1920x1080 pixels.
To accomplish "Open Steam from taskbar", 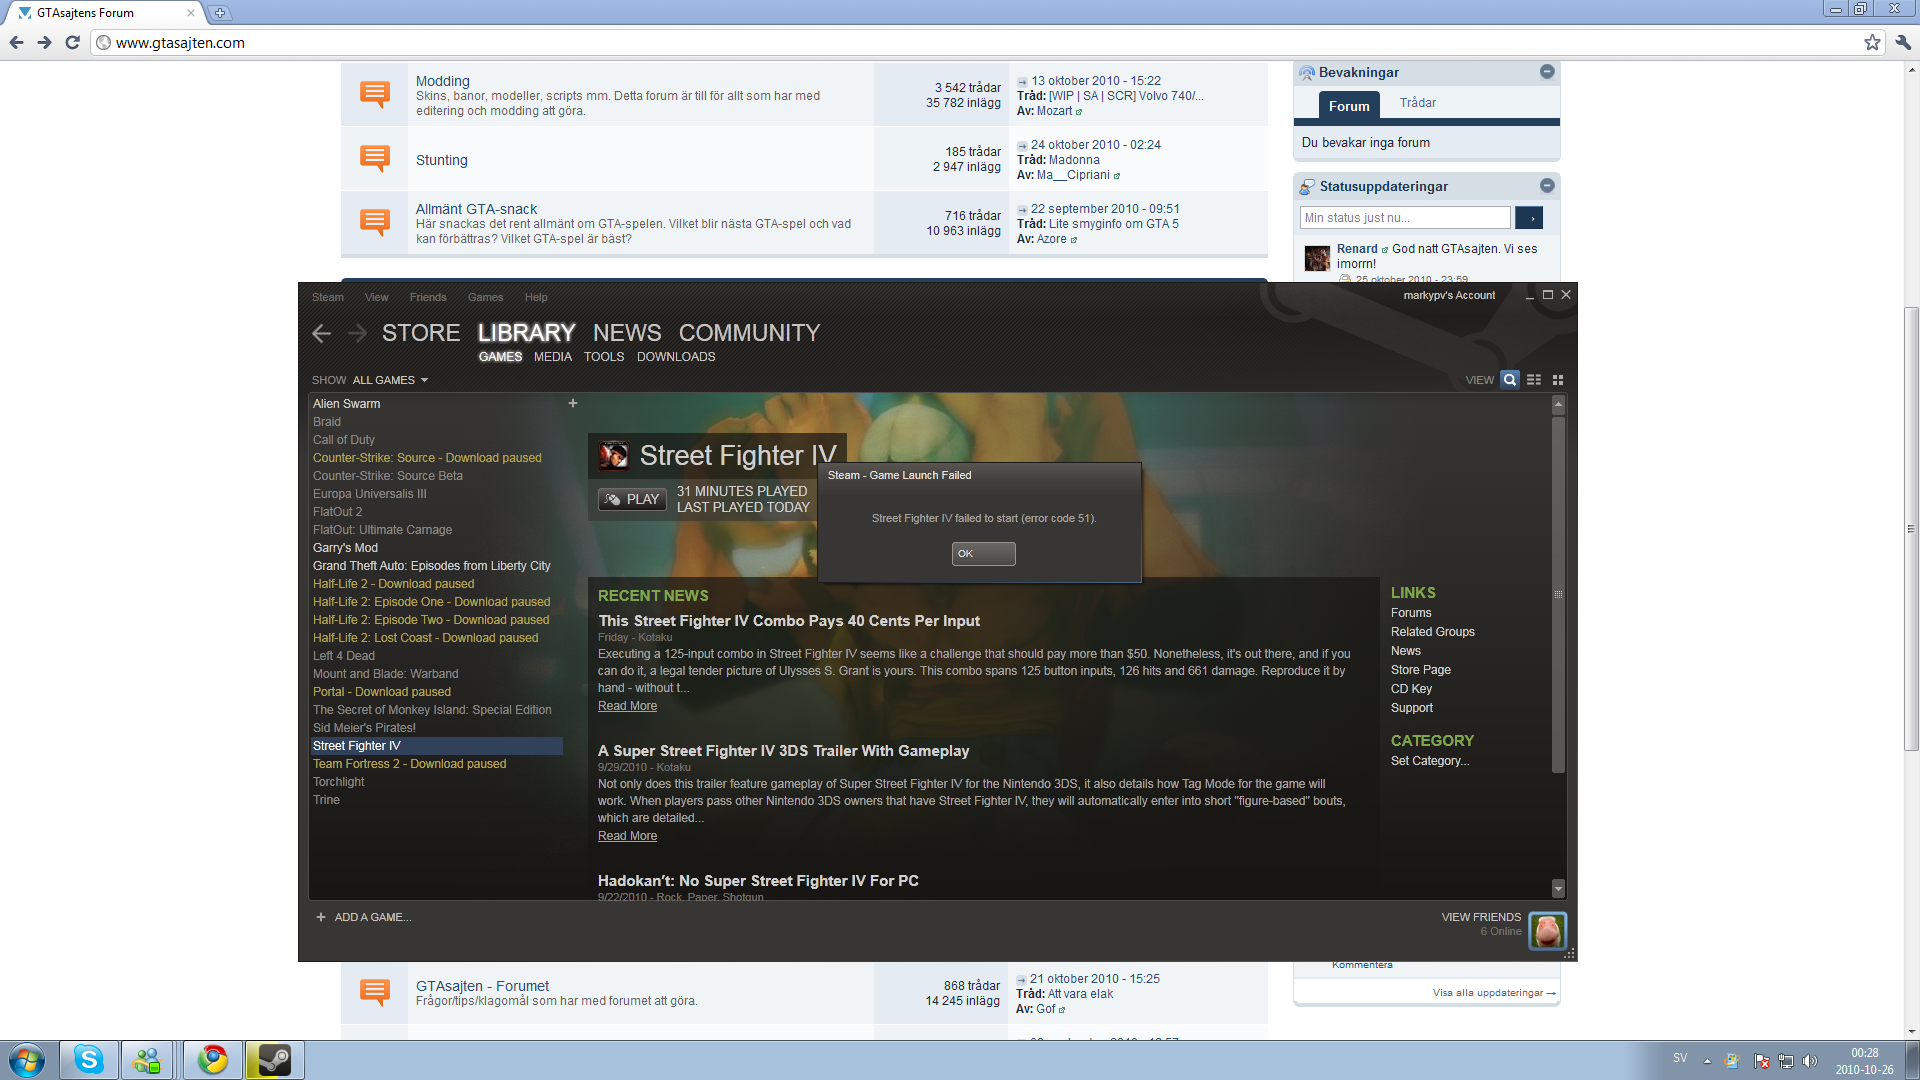I will pyautogui.click(x=274, y=1060).
